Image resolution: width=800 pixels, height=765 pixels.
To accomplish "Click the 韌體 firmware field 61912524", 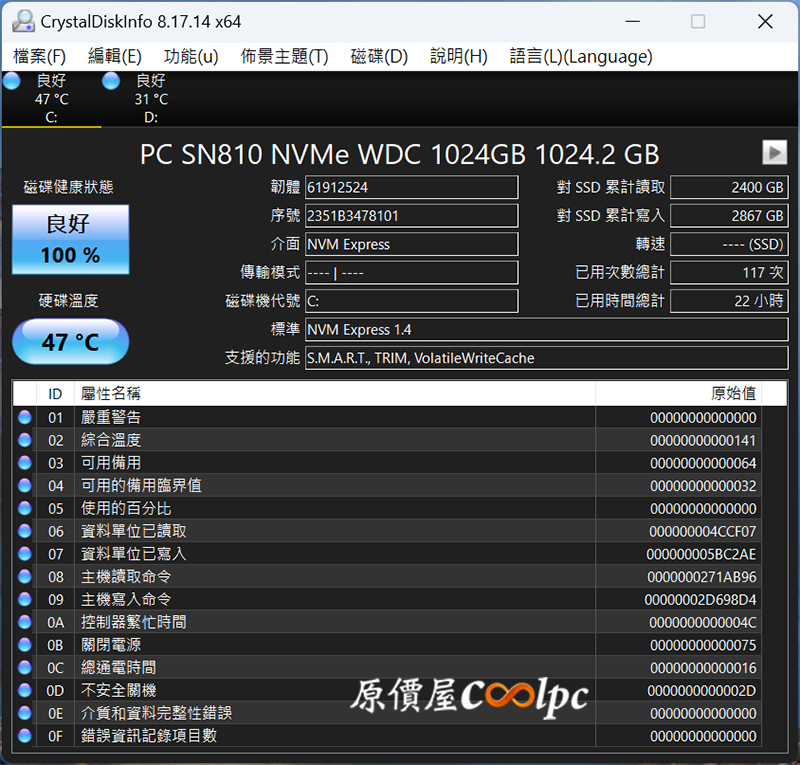I will pos(411,187).
